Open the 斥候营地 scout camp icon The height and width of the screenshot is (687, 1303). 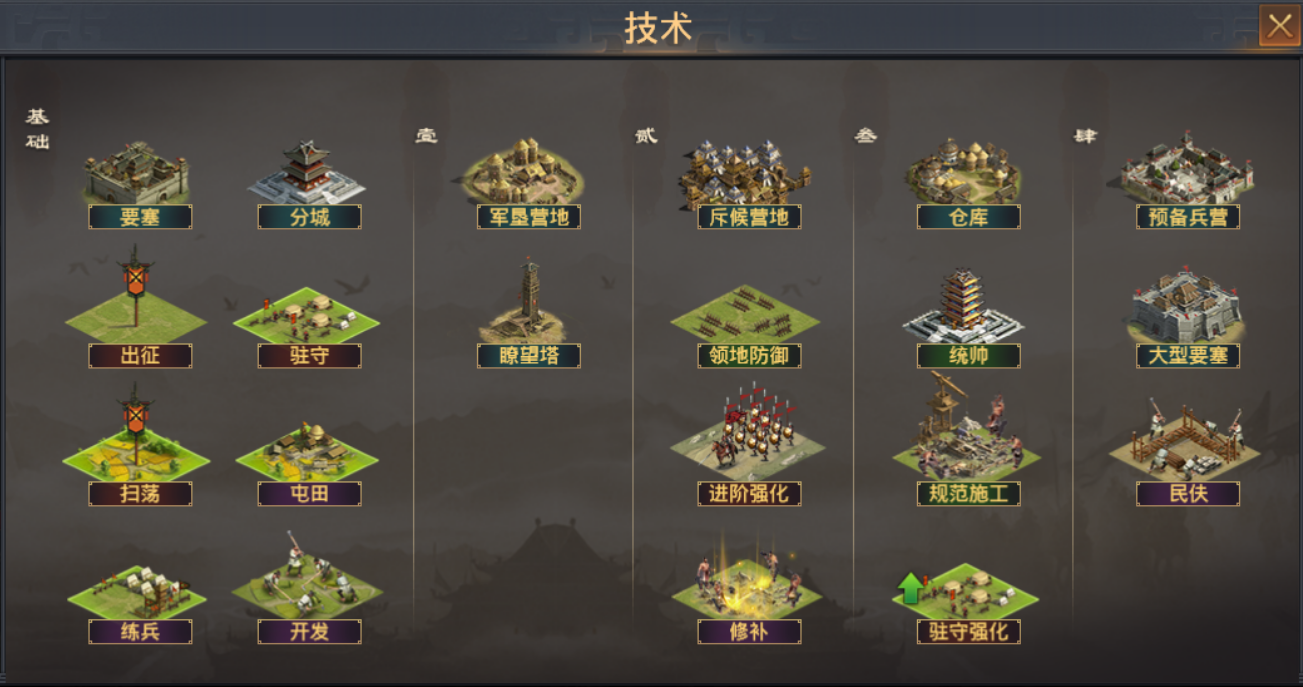pyautogui.click(x=746, y=172)
